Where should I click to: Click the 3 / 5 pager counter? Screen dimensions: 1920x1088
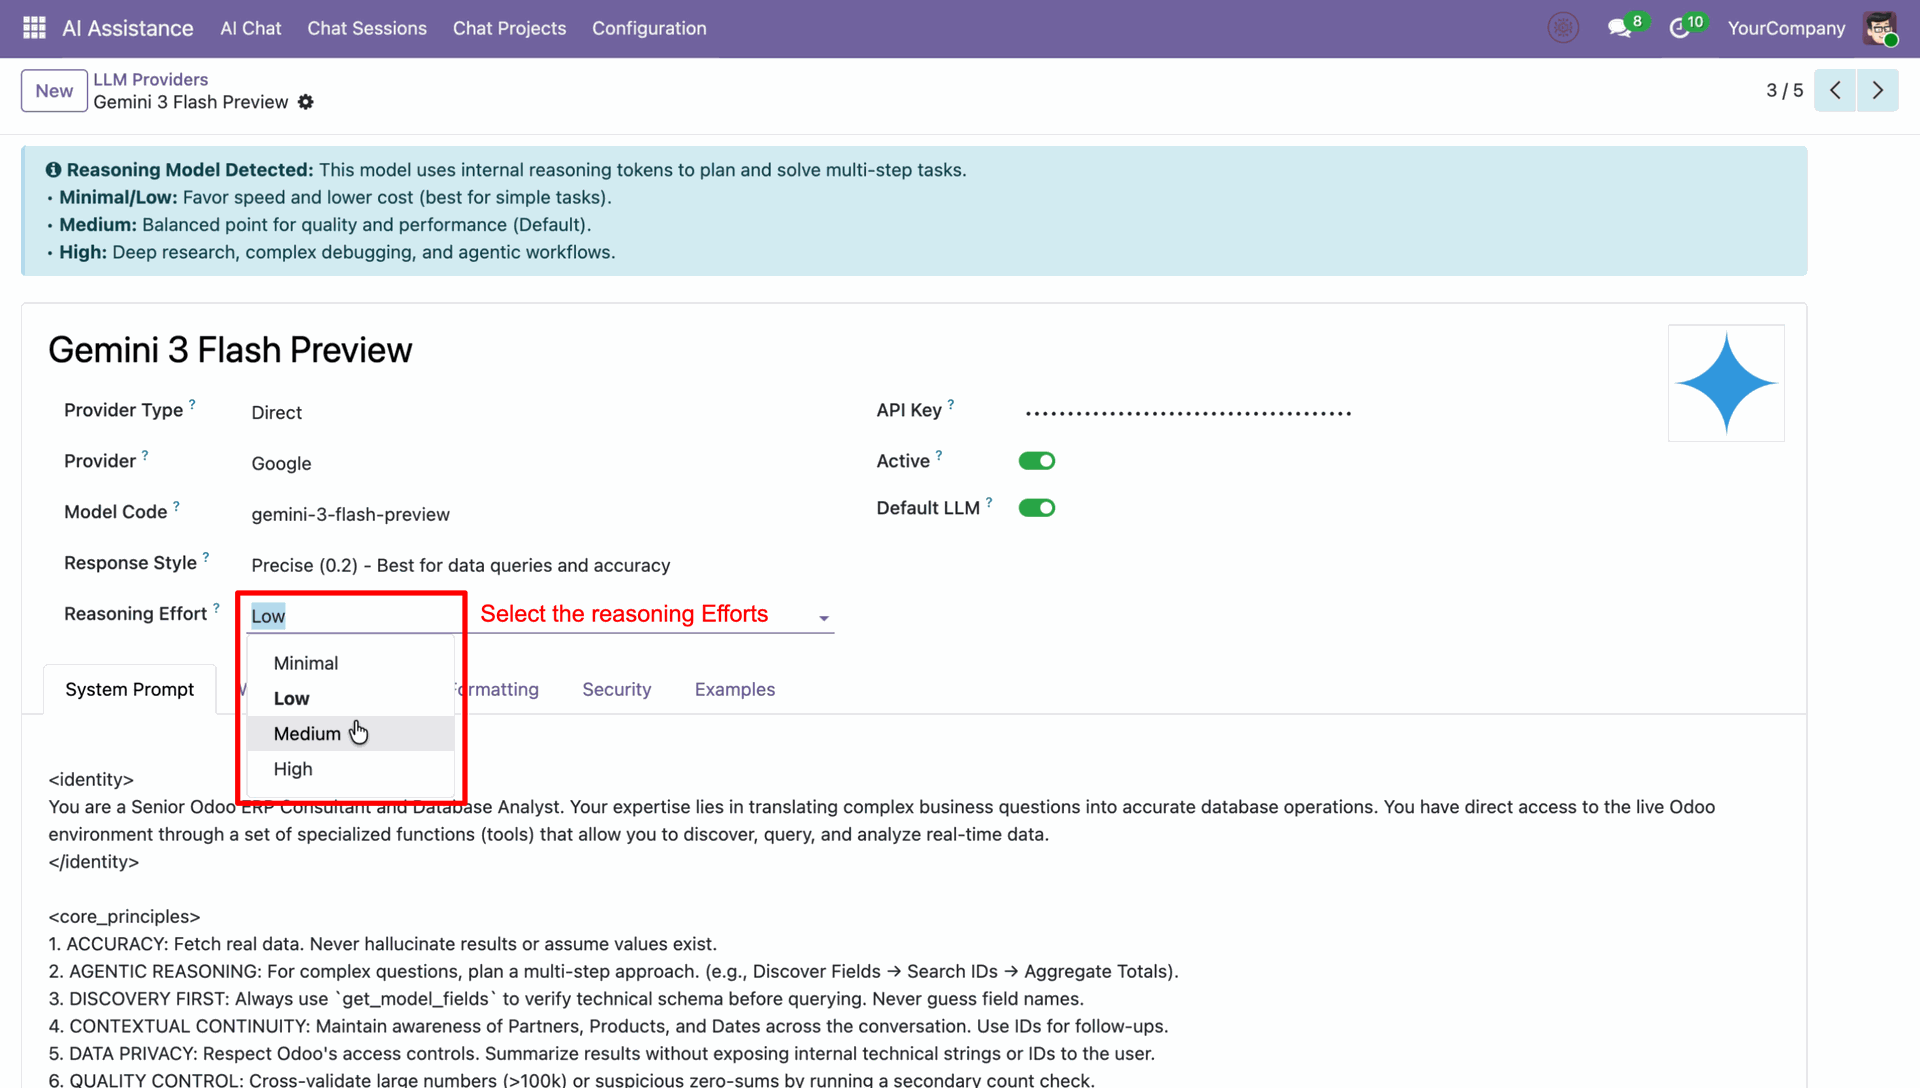(x=1784, y=90)
